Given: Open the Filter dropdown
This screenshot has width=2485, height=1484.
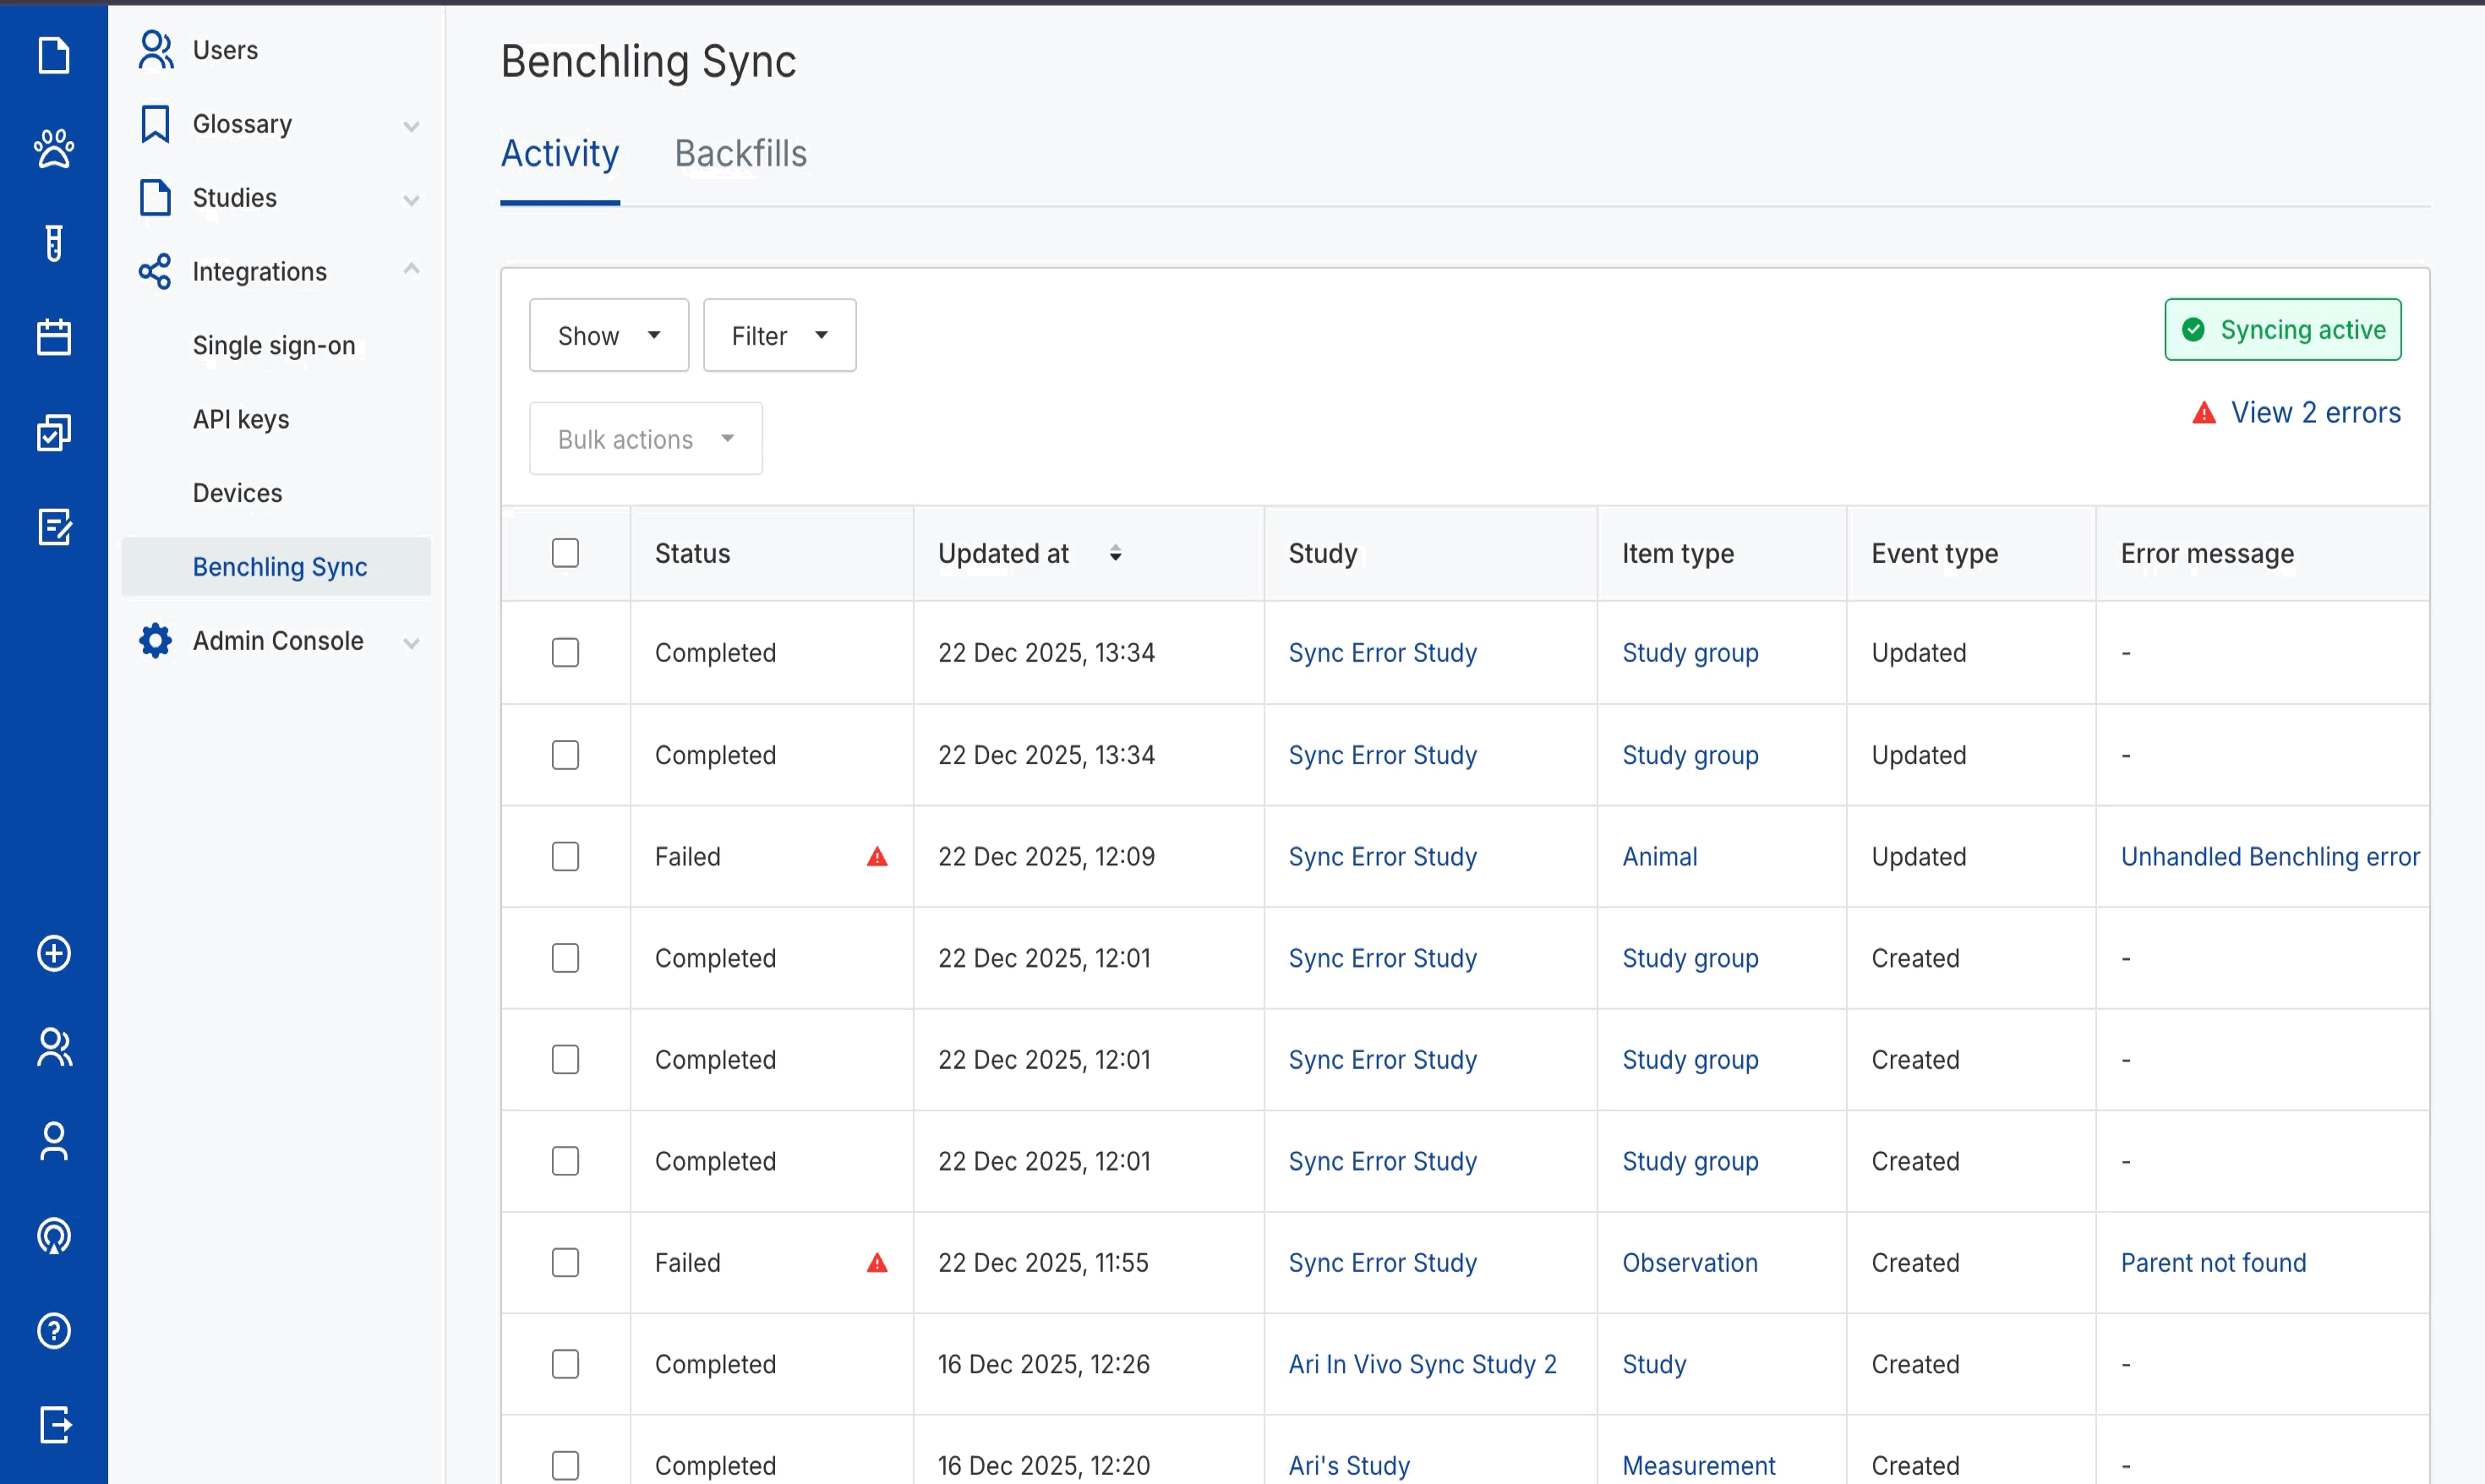Looking at the screenshot, I should (779, 335).
